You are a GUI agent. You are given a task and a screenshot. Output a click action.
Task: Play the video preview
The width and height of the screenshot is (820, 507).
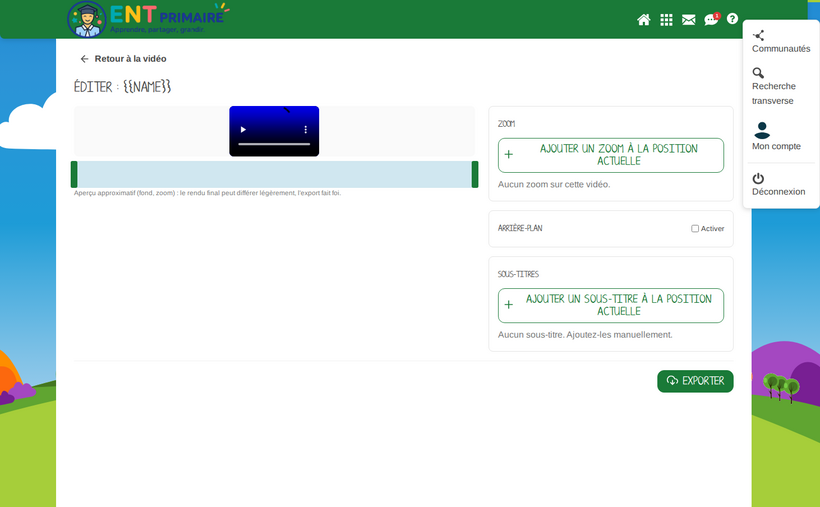[243, 130]
